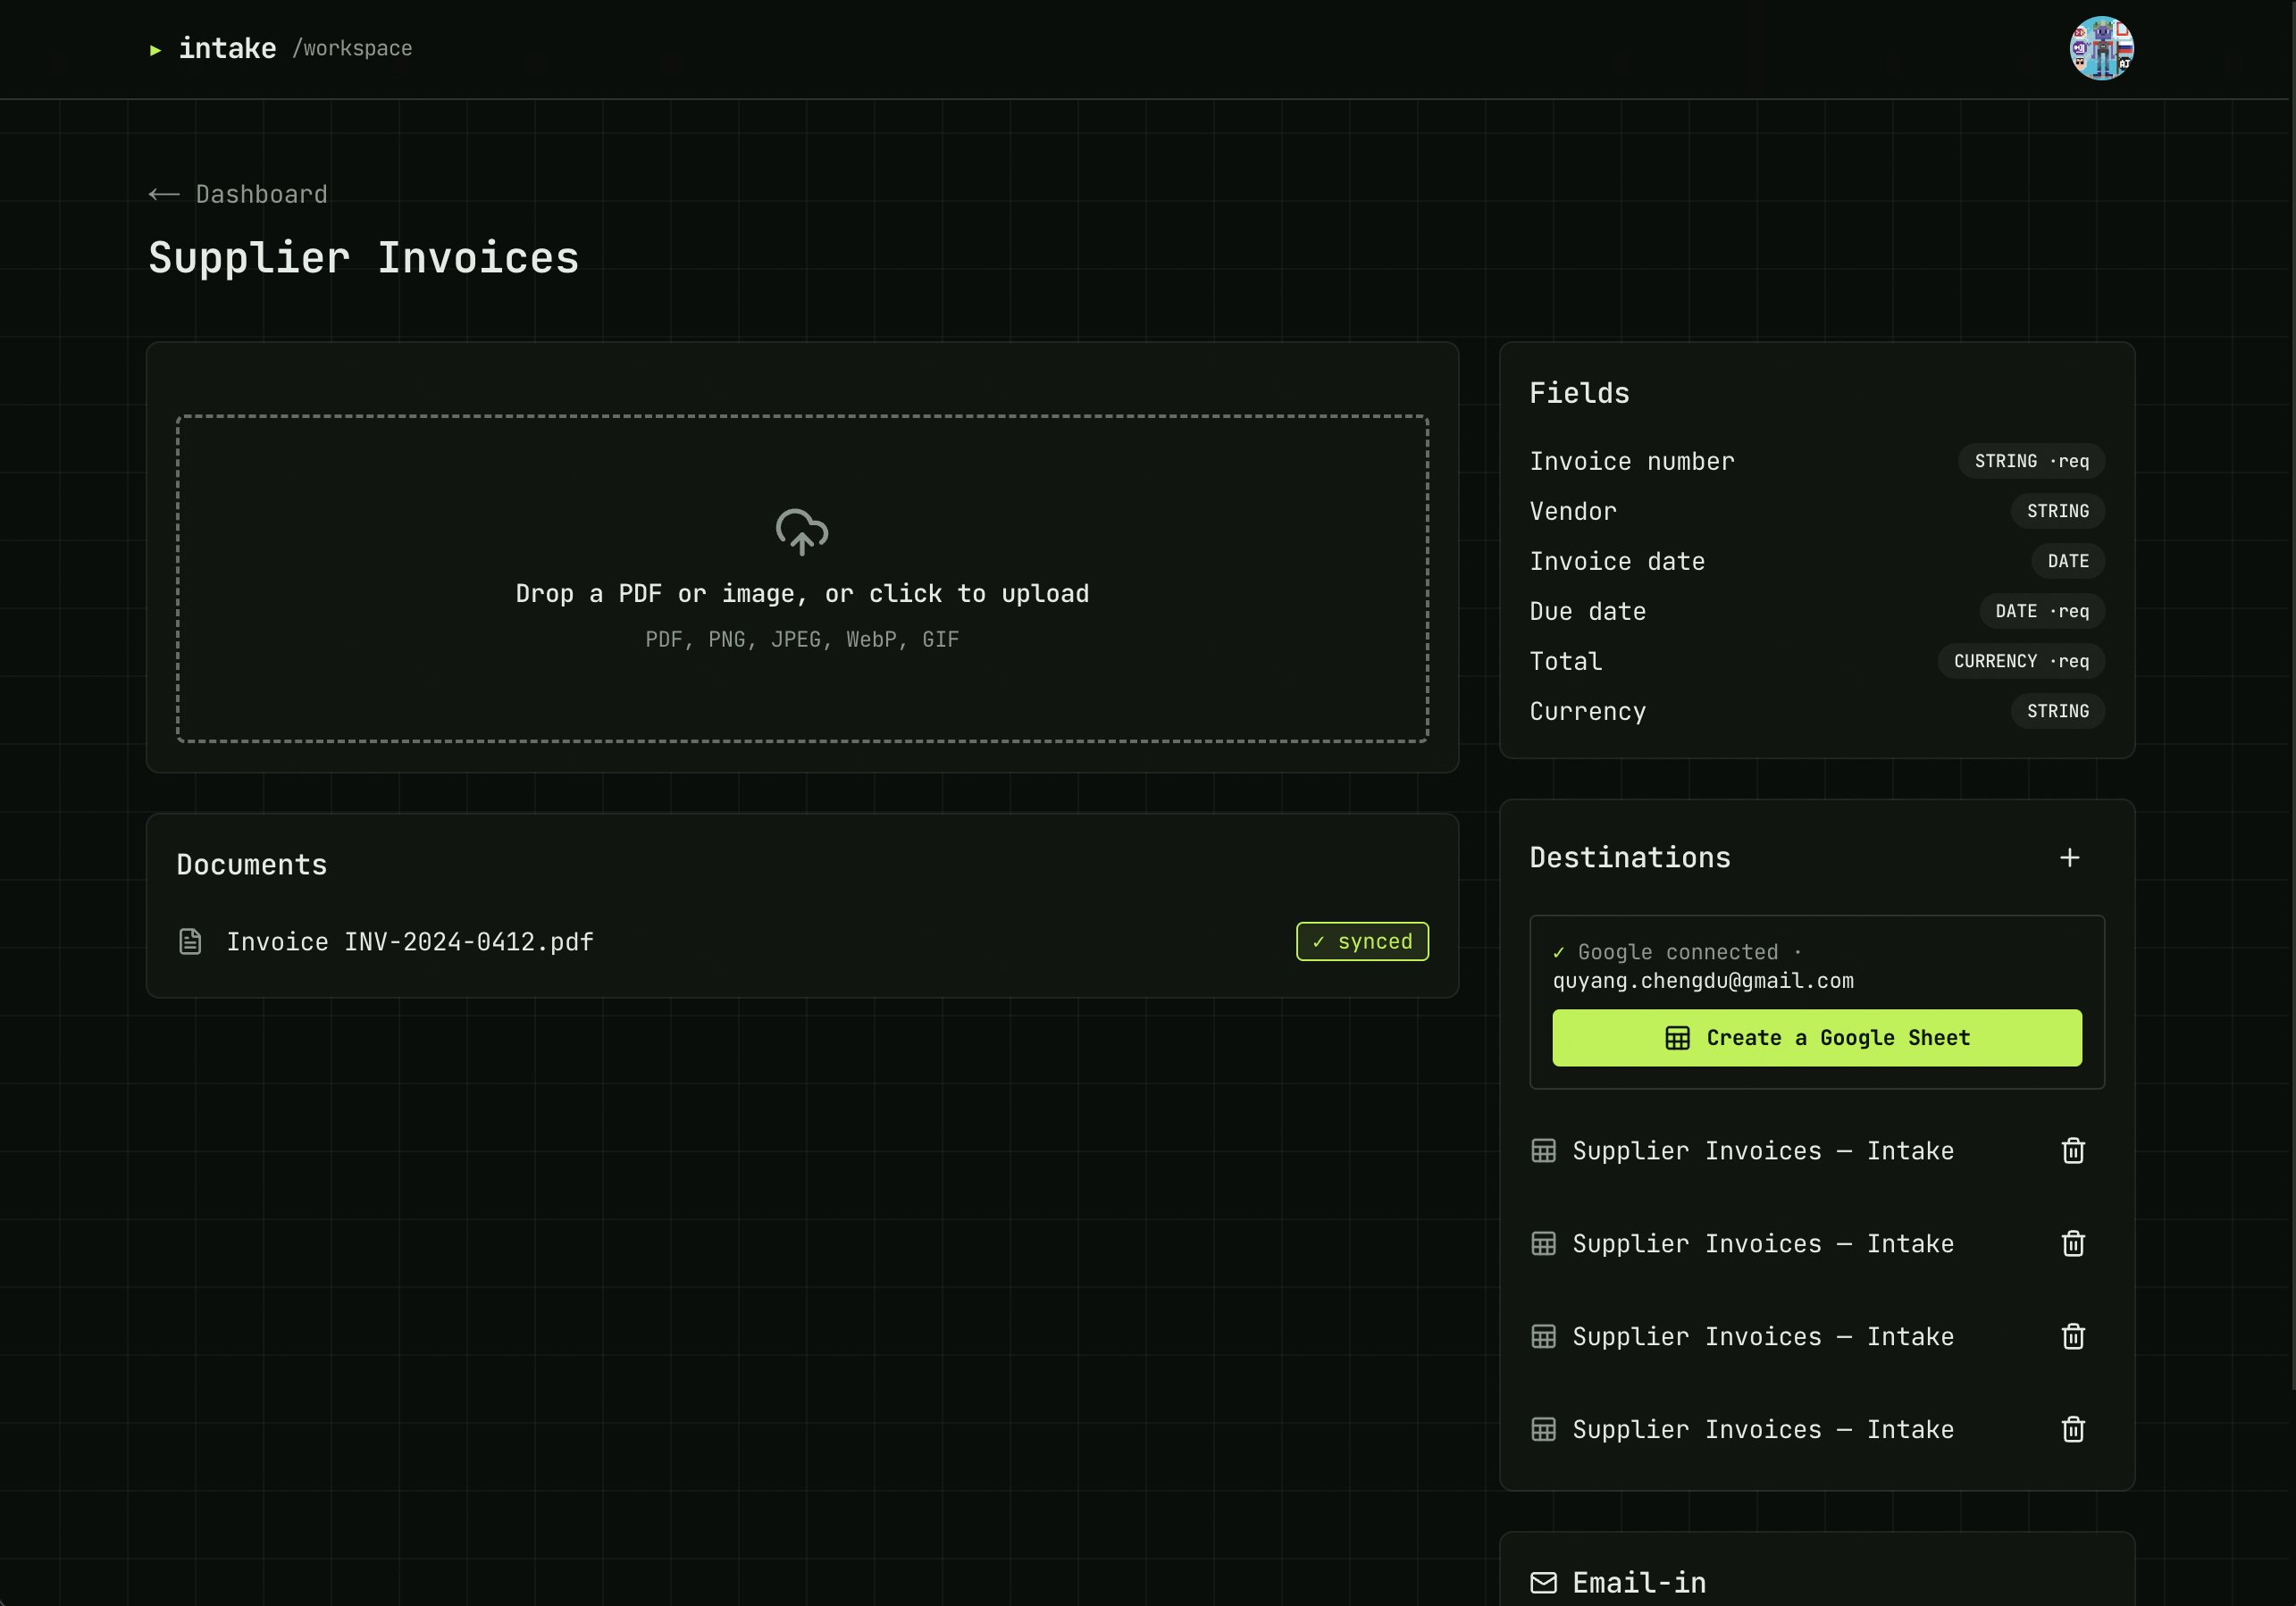Click the CURRENCY ·req type badge
Image resolution: width=2296 pixels, height=1606 pixels.
tap(2021, 661)
